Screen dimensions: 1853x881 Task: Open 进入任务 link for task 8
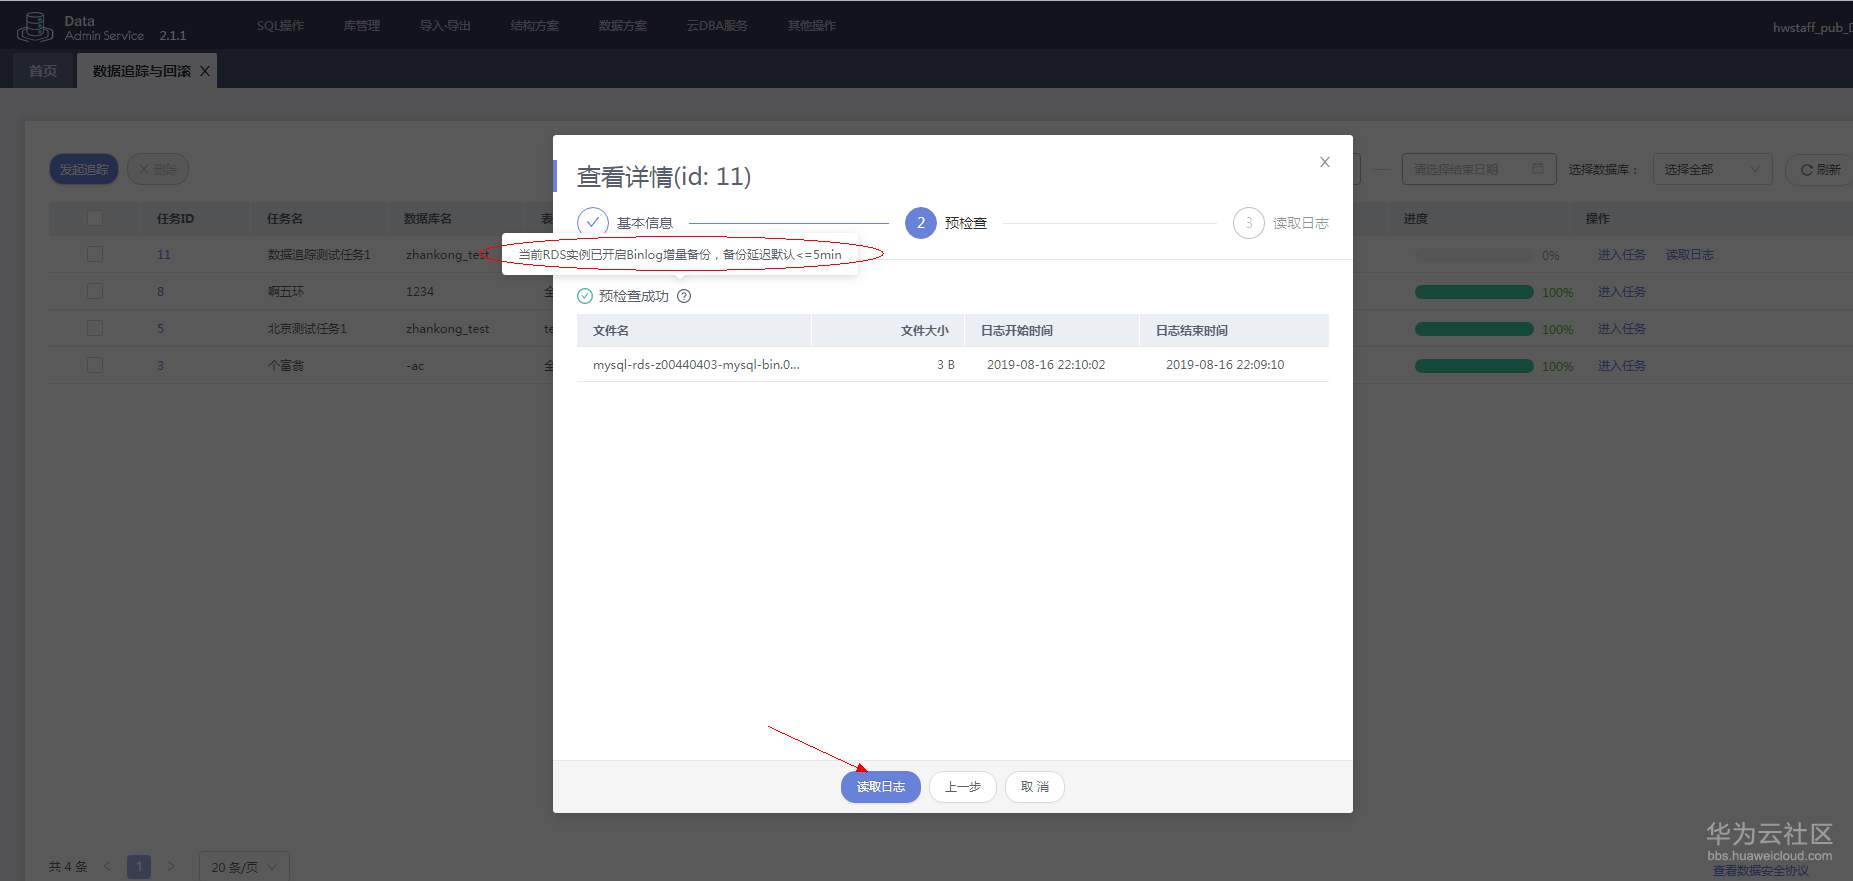[x=1621, y=292]
